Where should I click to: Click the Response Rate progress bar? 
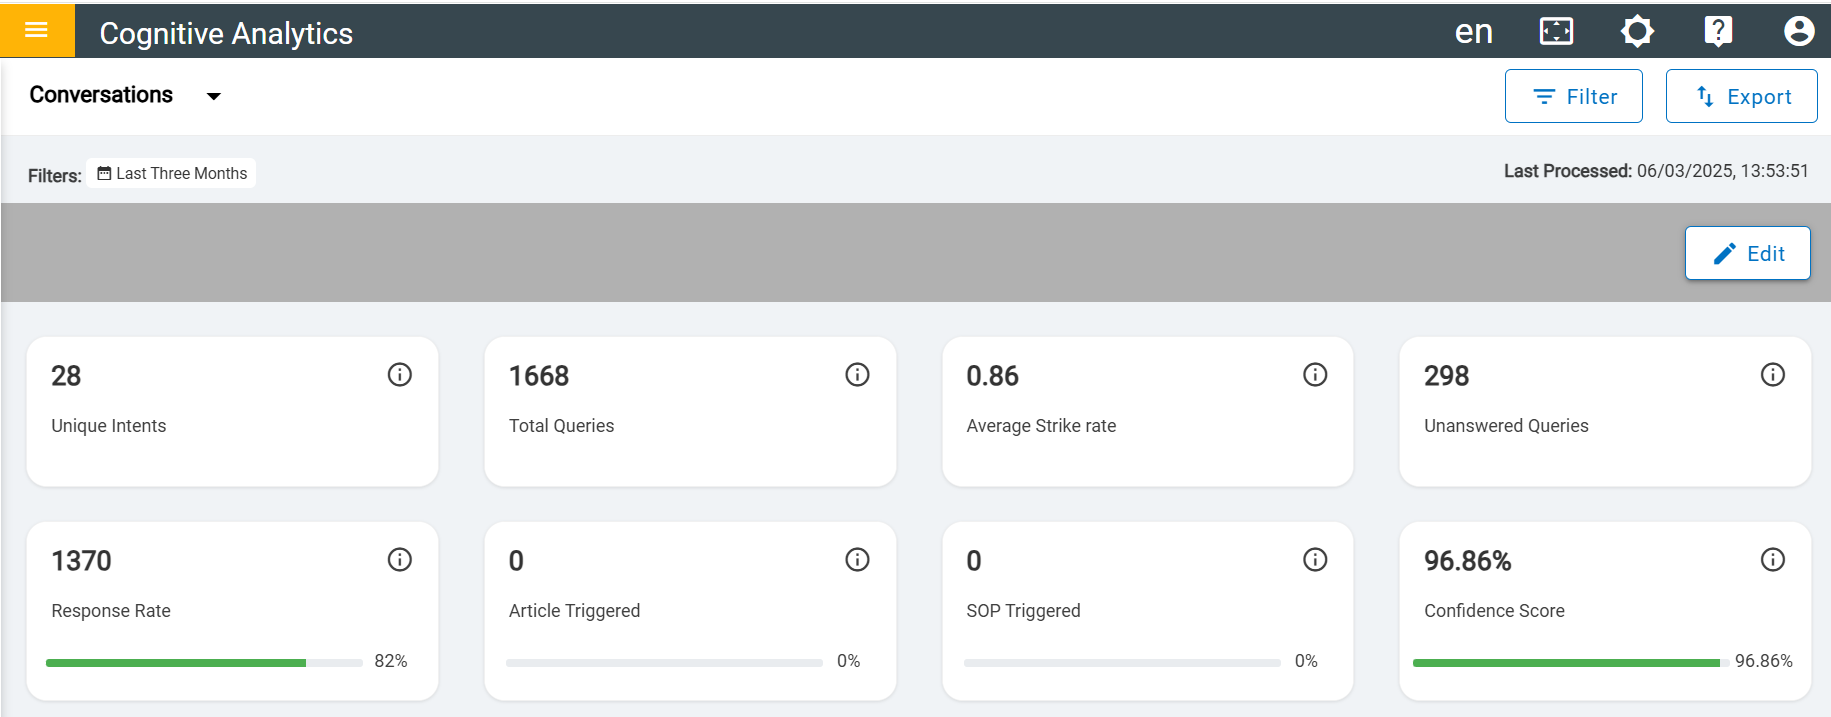[x=204, y=663]
